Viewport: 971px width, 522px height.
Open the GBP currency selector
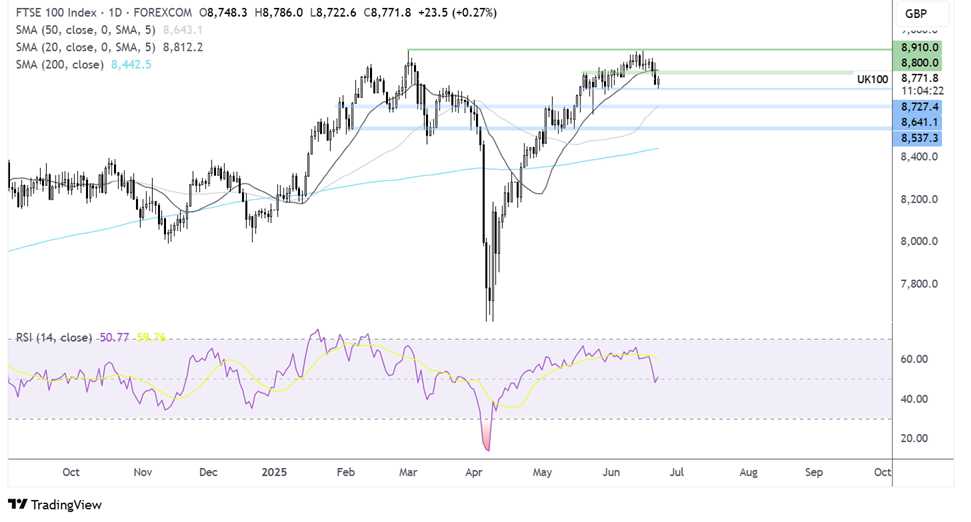pos(915,14)
